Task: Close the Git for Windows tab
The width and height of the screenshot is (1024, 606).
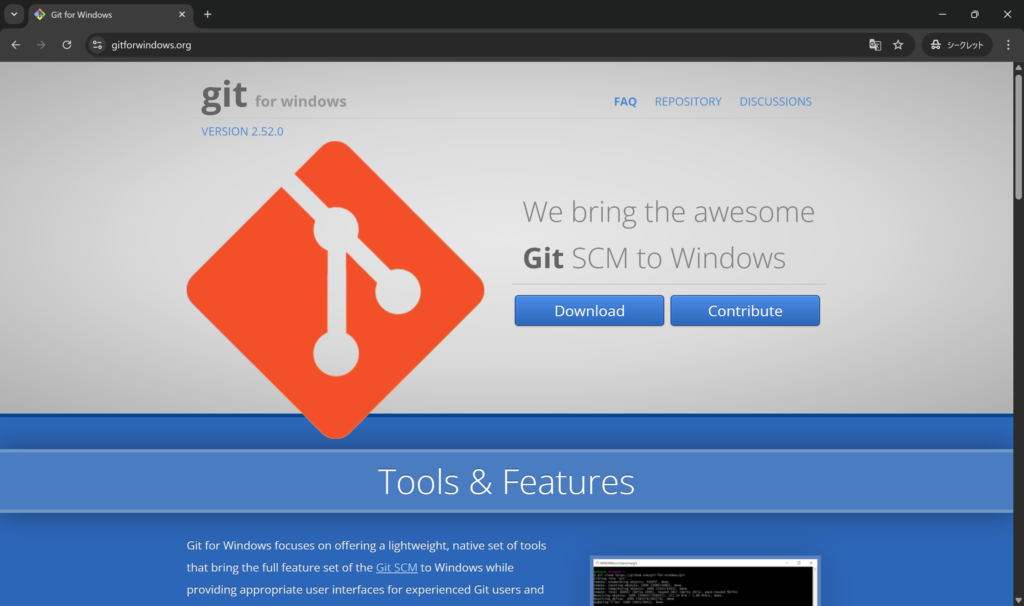Action: [x=181, y=15]
